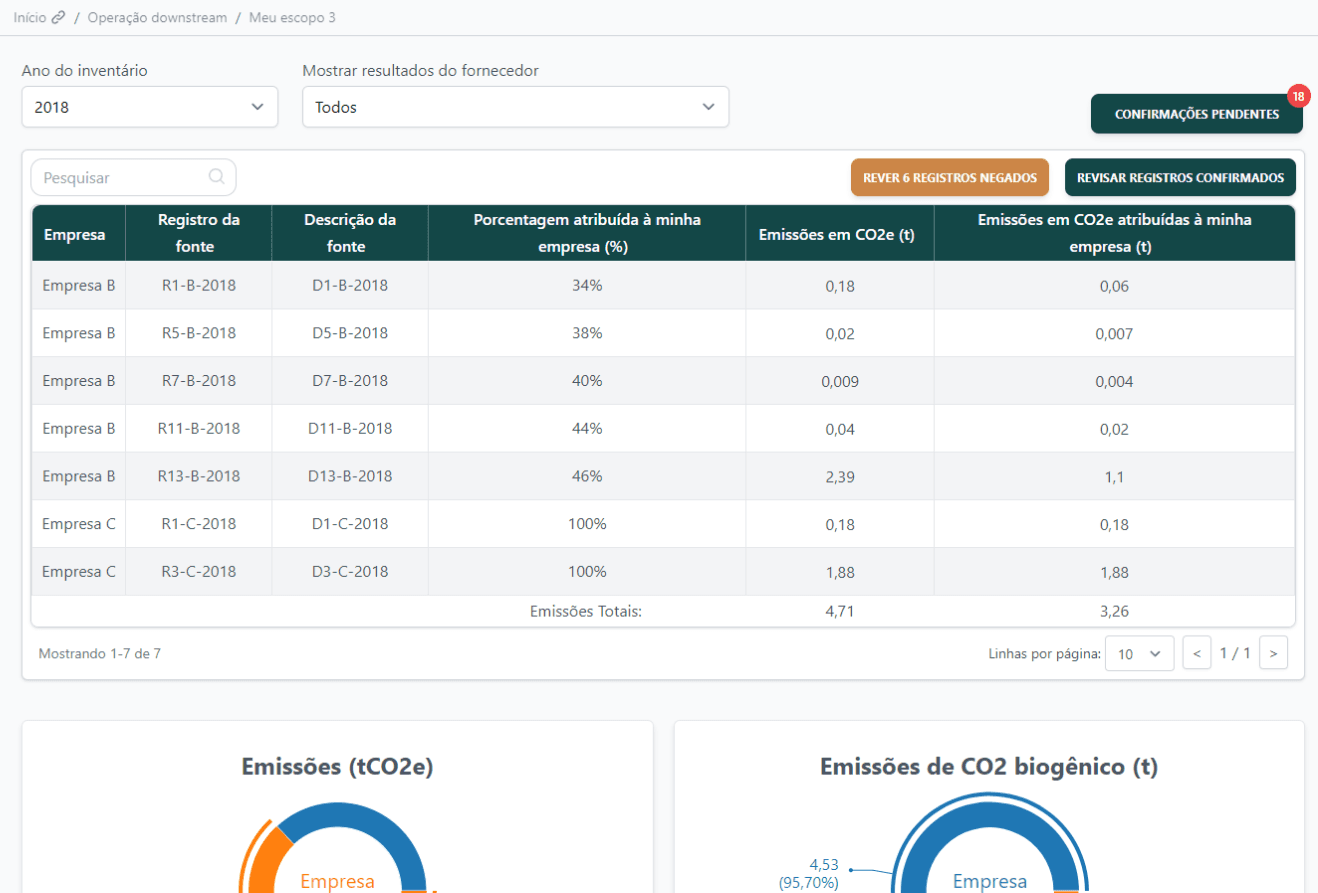Click the D3-C-2018 description cell
The image size is (1318, 893).
click(350, 572)
